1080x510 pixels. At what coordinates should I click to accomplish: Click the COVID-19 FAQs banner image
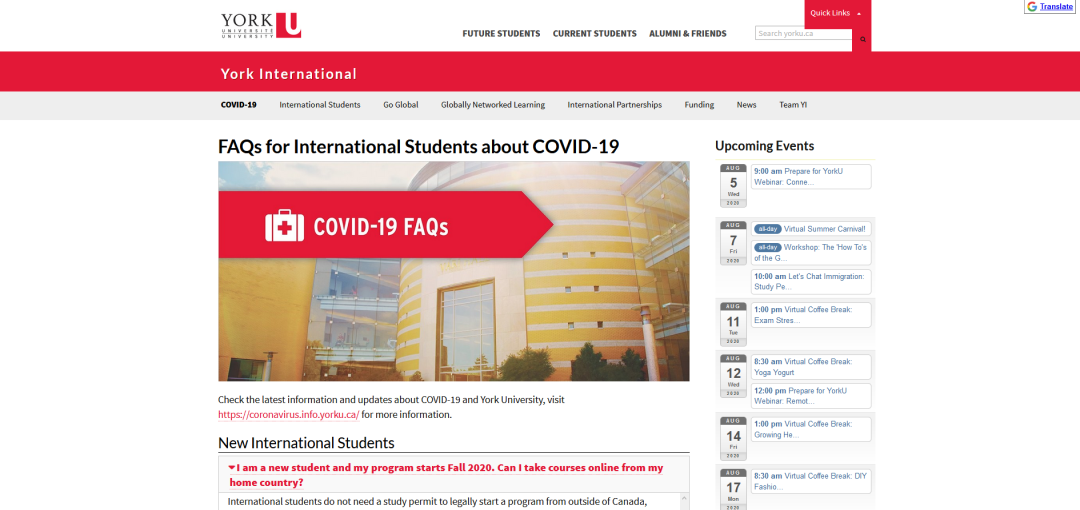(454, 272)
